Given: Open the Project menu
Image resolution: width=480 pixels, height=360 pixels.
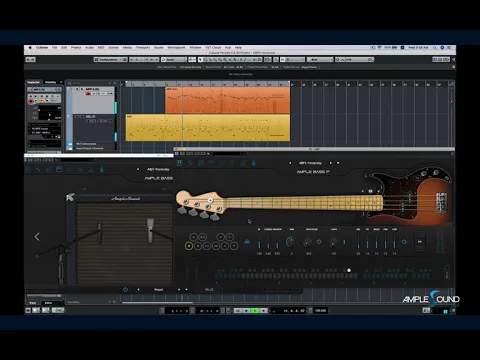Looking at the screenshot, I should click(x=76, y=48).
